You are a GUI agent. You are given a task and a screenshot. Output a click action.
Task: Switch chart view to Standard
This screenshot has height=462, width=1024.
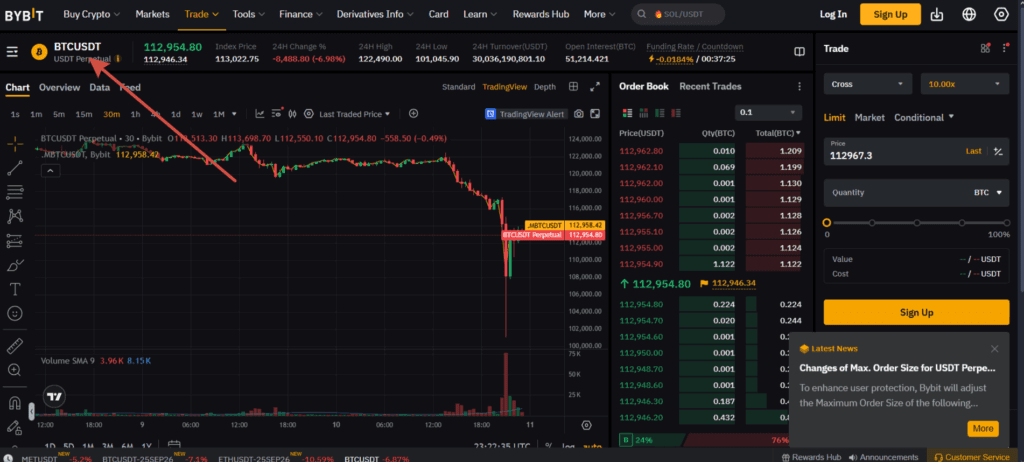(459, 87)
